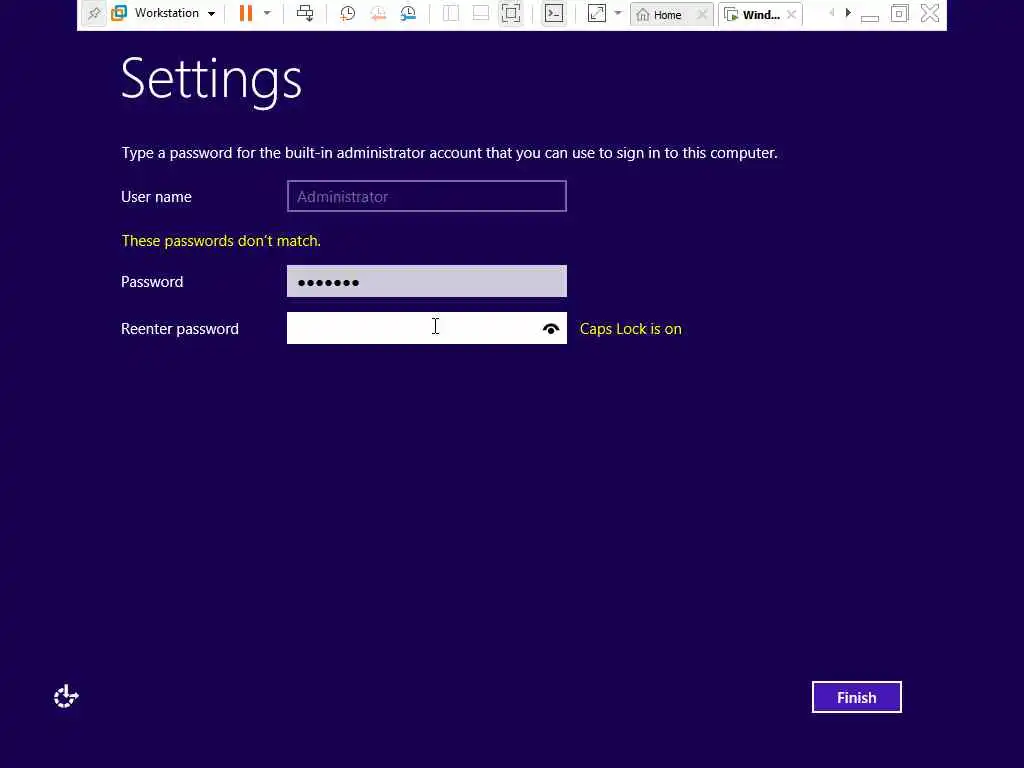Expand the stretch display dropdown arrow
This screenshot has width=1024, height=768.
coord(618,13)
